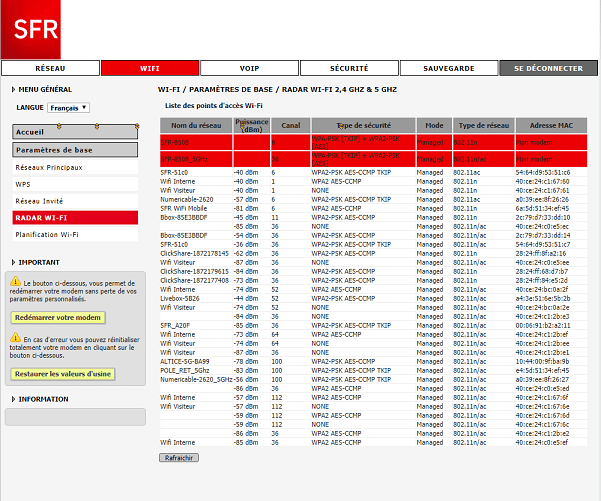Click warning icon beside modem restart notice

[x=15, y=281]
